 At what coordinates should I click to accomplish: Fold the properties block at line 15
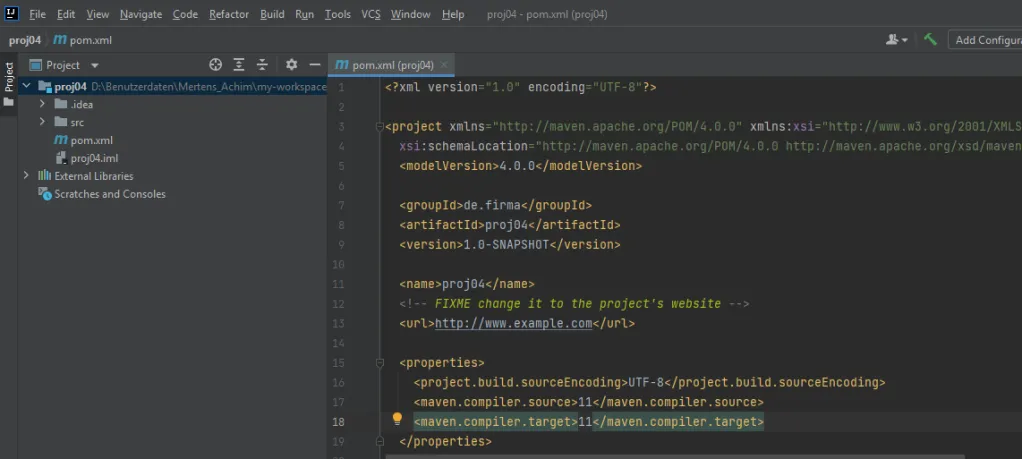(x=380, y=363)
